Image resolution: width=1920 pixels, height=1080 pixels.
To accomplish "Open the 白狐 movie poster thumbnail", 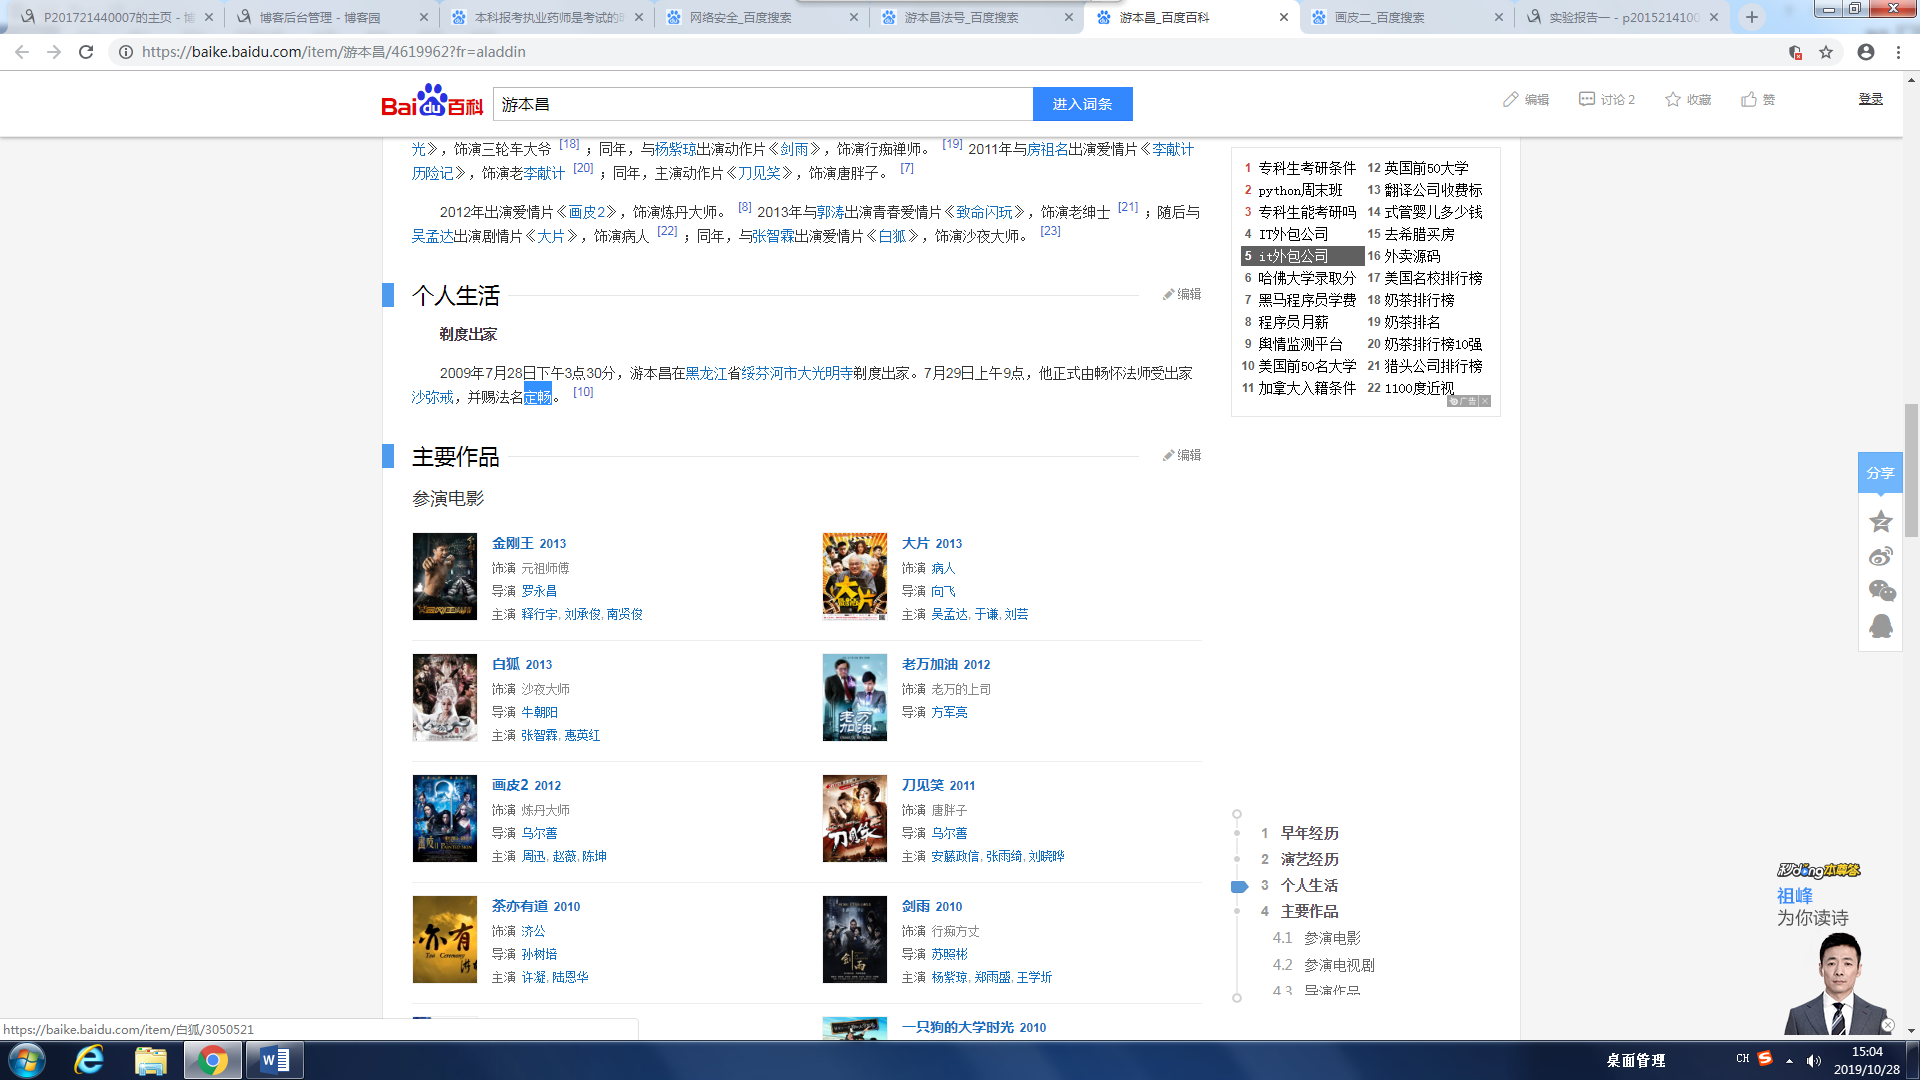I will point(445,697).
